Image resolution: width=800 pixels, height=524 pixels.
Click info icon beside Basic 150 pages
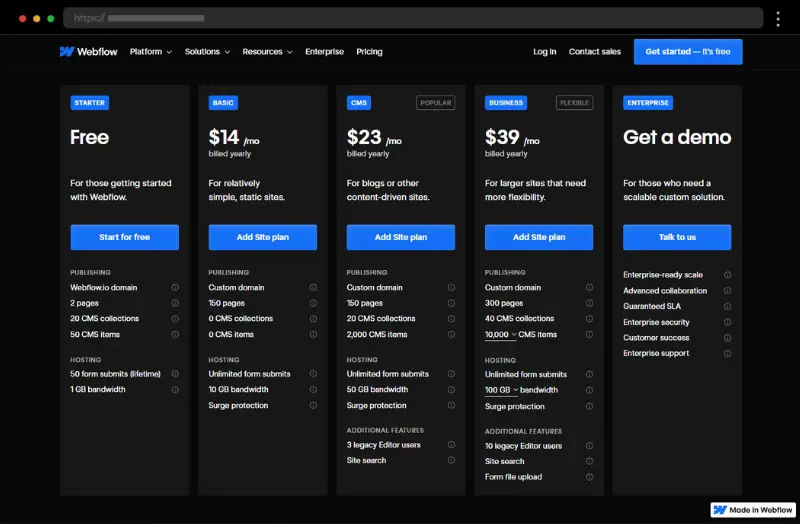313,303
